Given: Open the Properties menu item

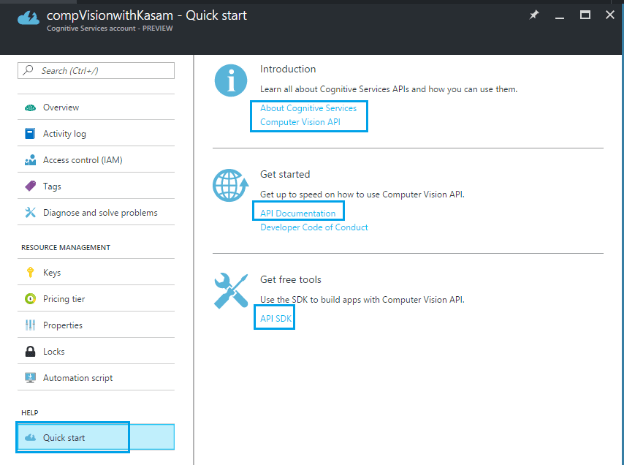Looking at the screenshot, I should coord(62,325).
